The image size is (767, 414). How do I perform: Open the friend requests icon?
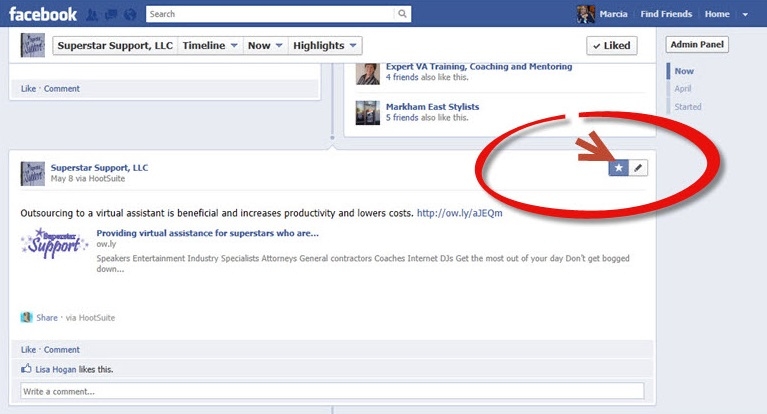click(x=92, y=15)
